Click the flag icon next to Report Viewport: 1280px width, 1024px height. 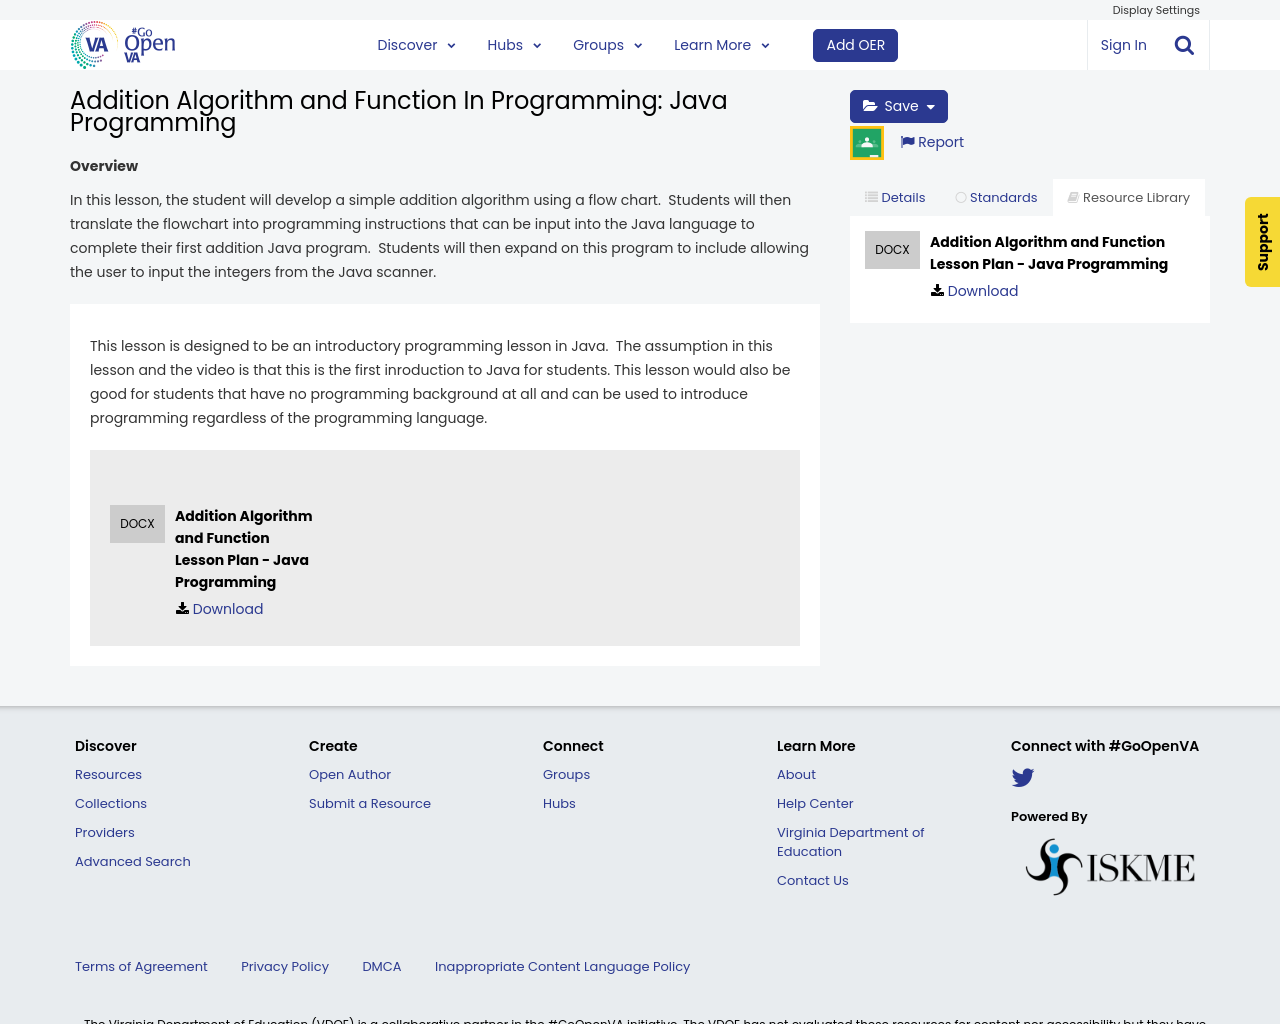tap(907, 142)
